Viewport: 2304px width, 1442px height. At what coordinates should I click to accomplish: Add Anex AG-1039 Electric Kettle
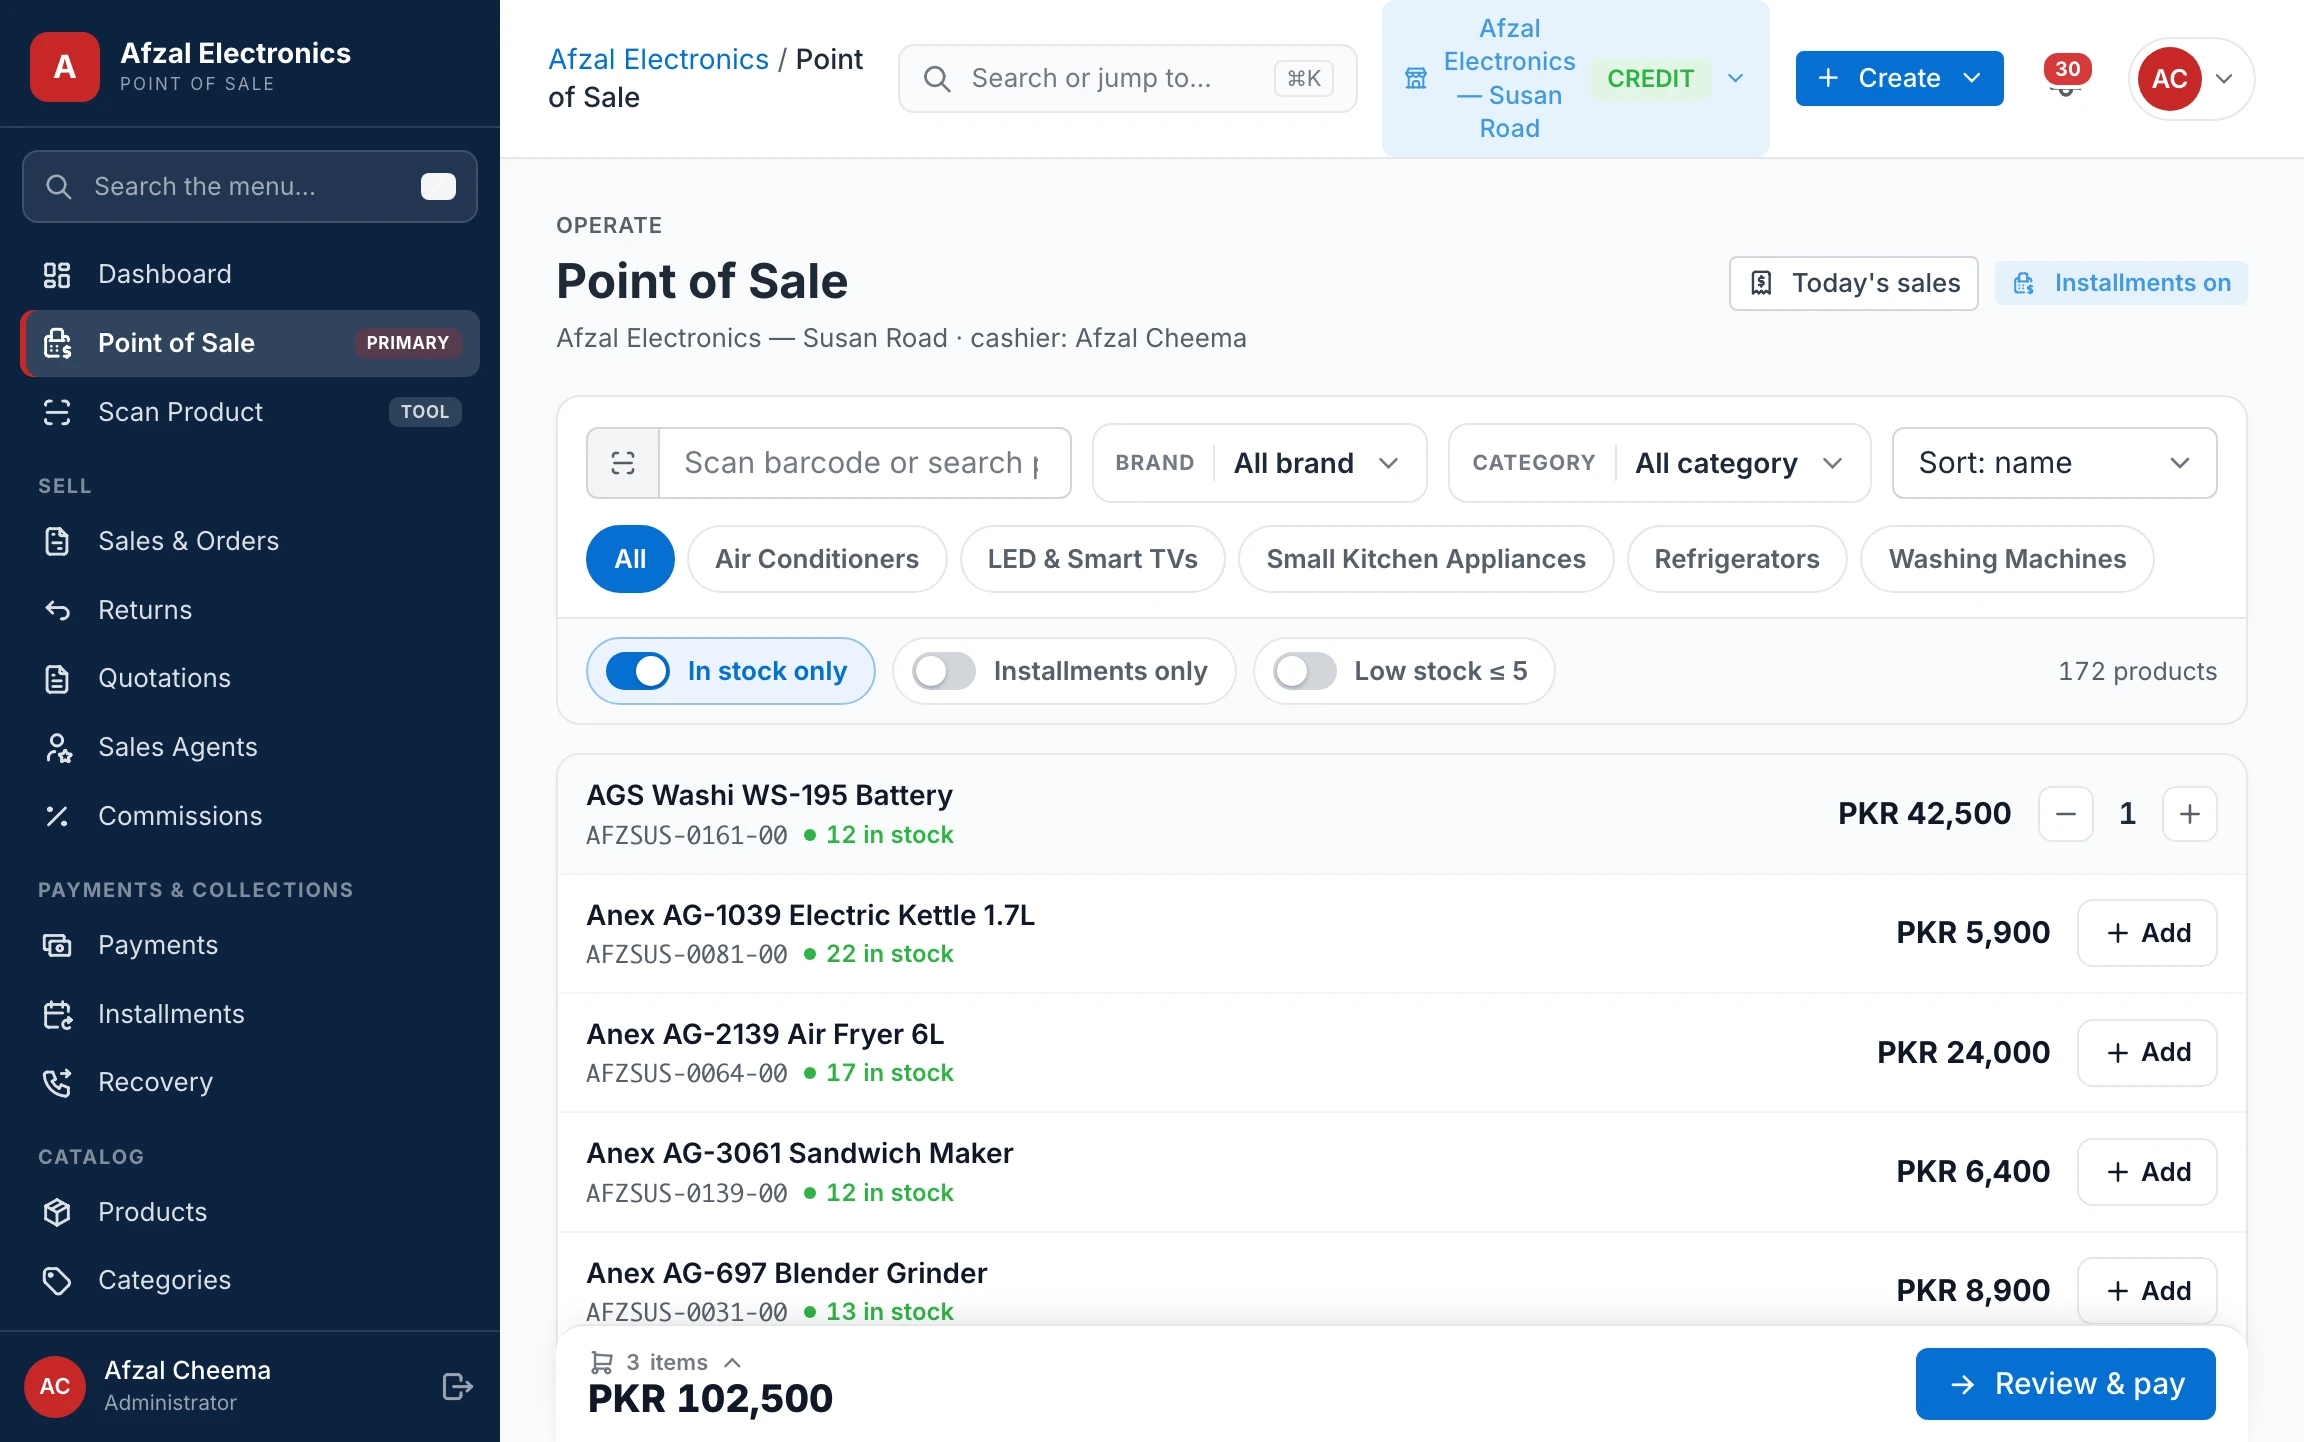tap(2147, 933)
